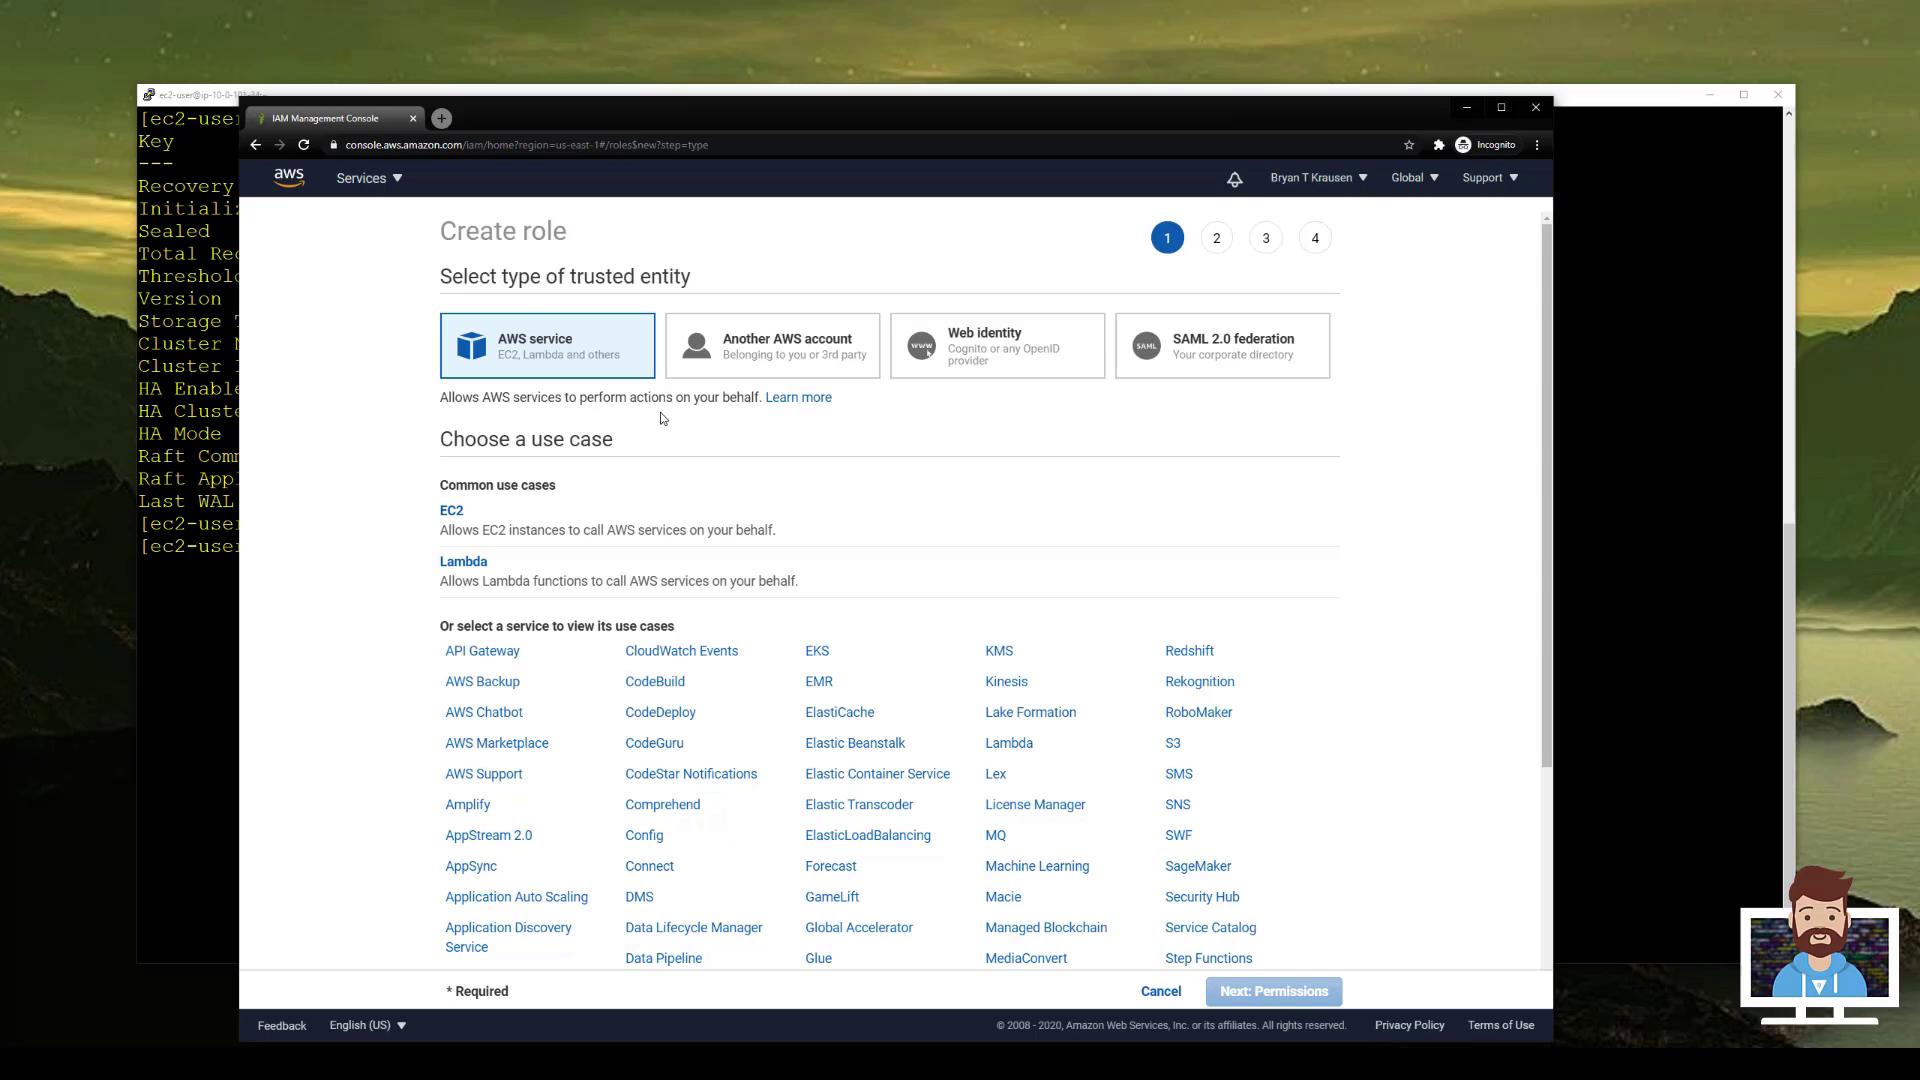Choose SAML 2.0 federation entity
Viewport: 1920px width, 1080px height.
click(x=1222, y=346)
